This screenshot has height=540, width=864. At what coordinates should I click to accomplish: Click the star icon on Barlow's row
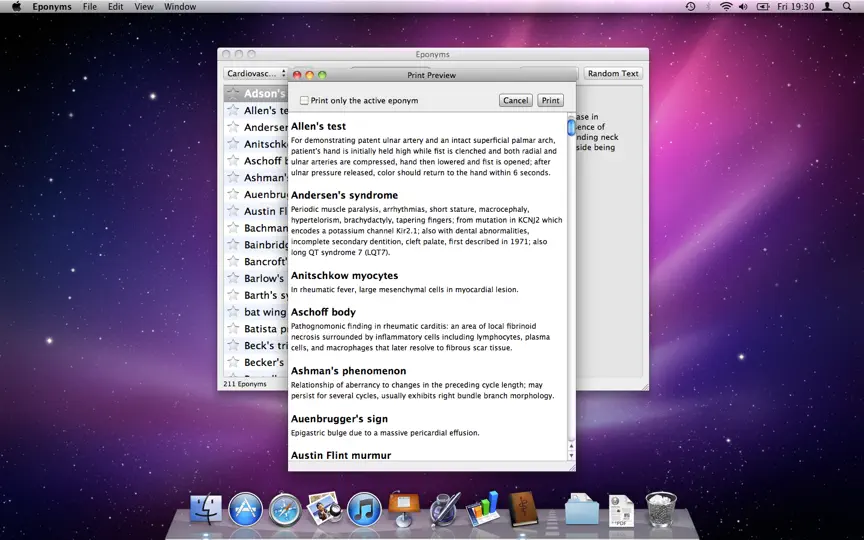pos(234,278)
